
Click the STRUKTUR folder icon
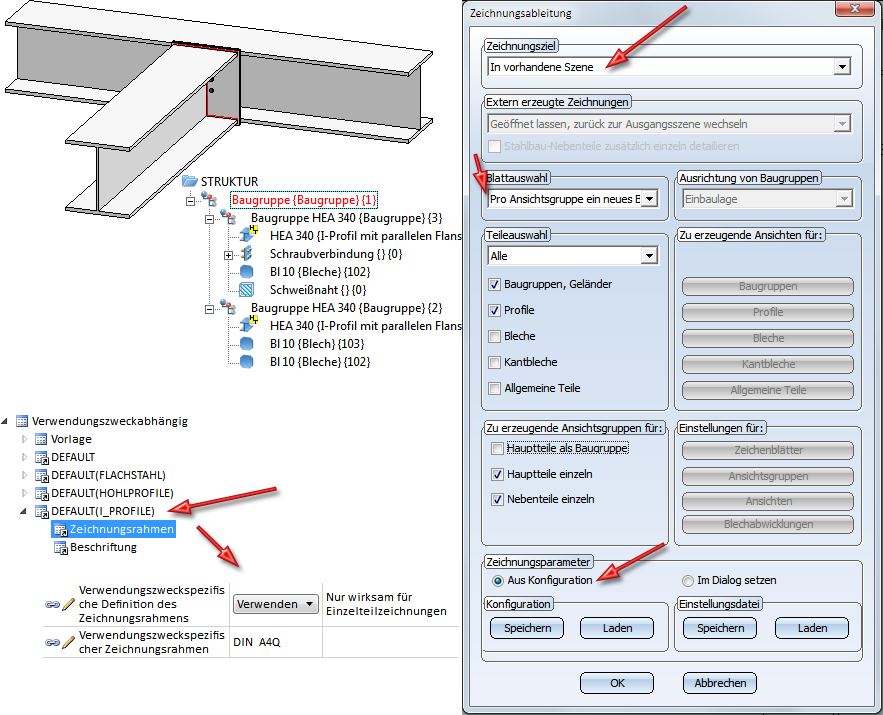coord(190,181)
